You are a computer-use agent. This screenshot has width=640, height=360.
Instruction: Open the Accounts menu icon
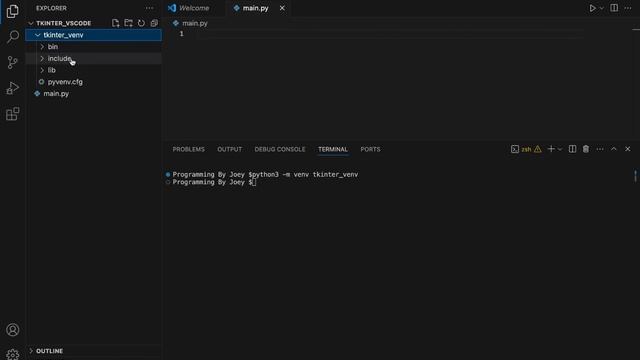pos(12,330)
